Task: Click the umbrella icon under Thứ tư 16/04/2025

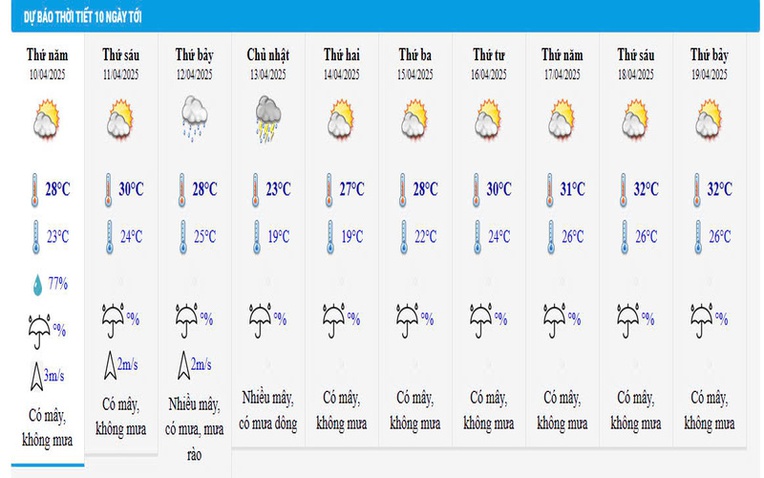Action: tap(481, 321)
